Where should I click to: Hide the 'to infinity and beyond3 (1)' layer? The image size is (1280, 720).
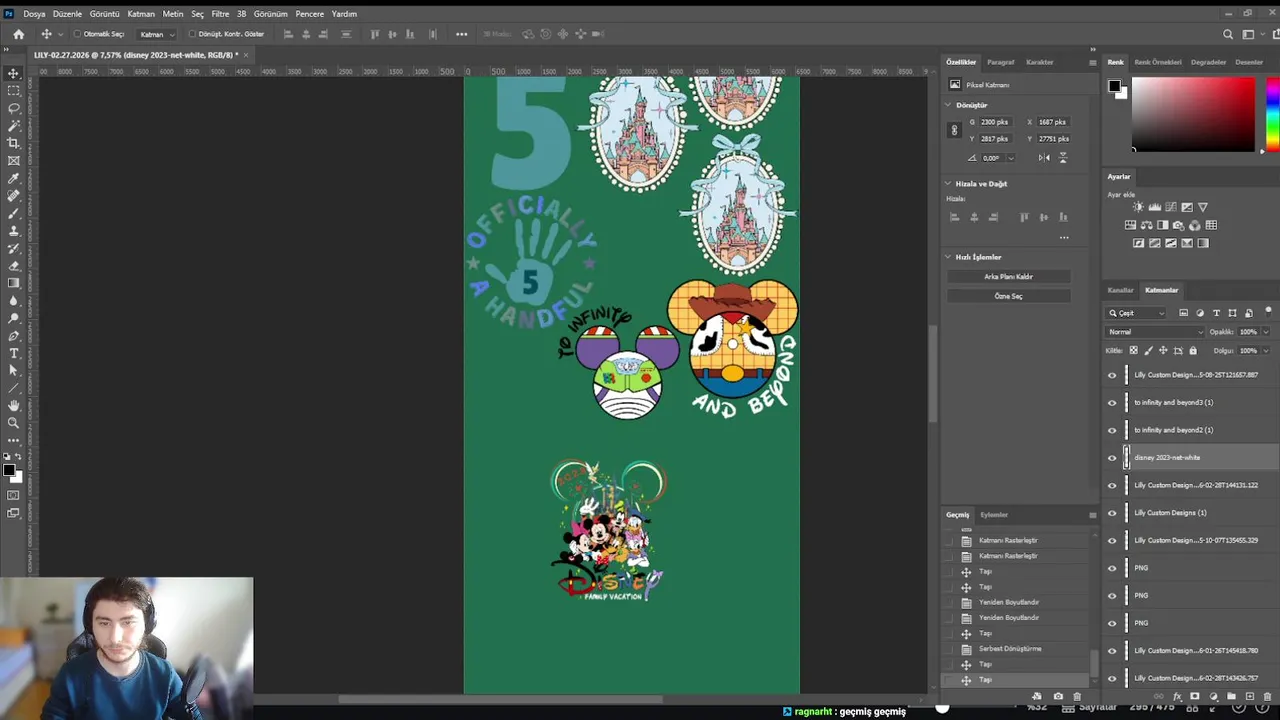(1112, 403)
